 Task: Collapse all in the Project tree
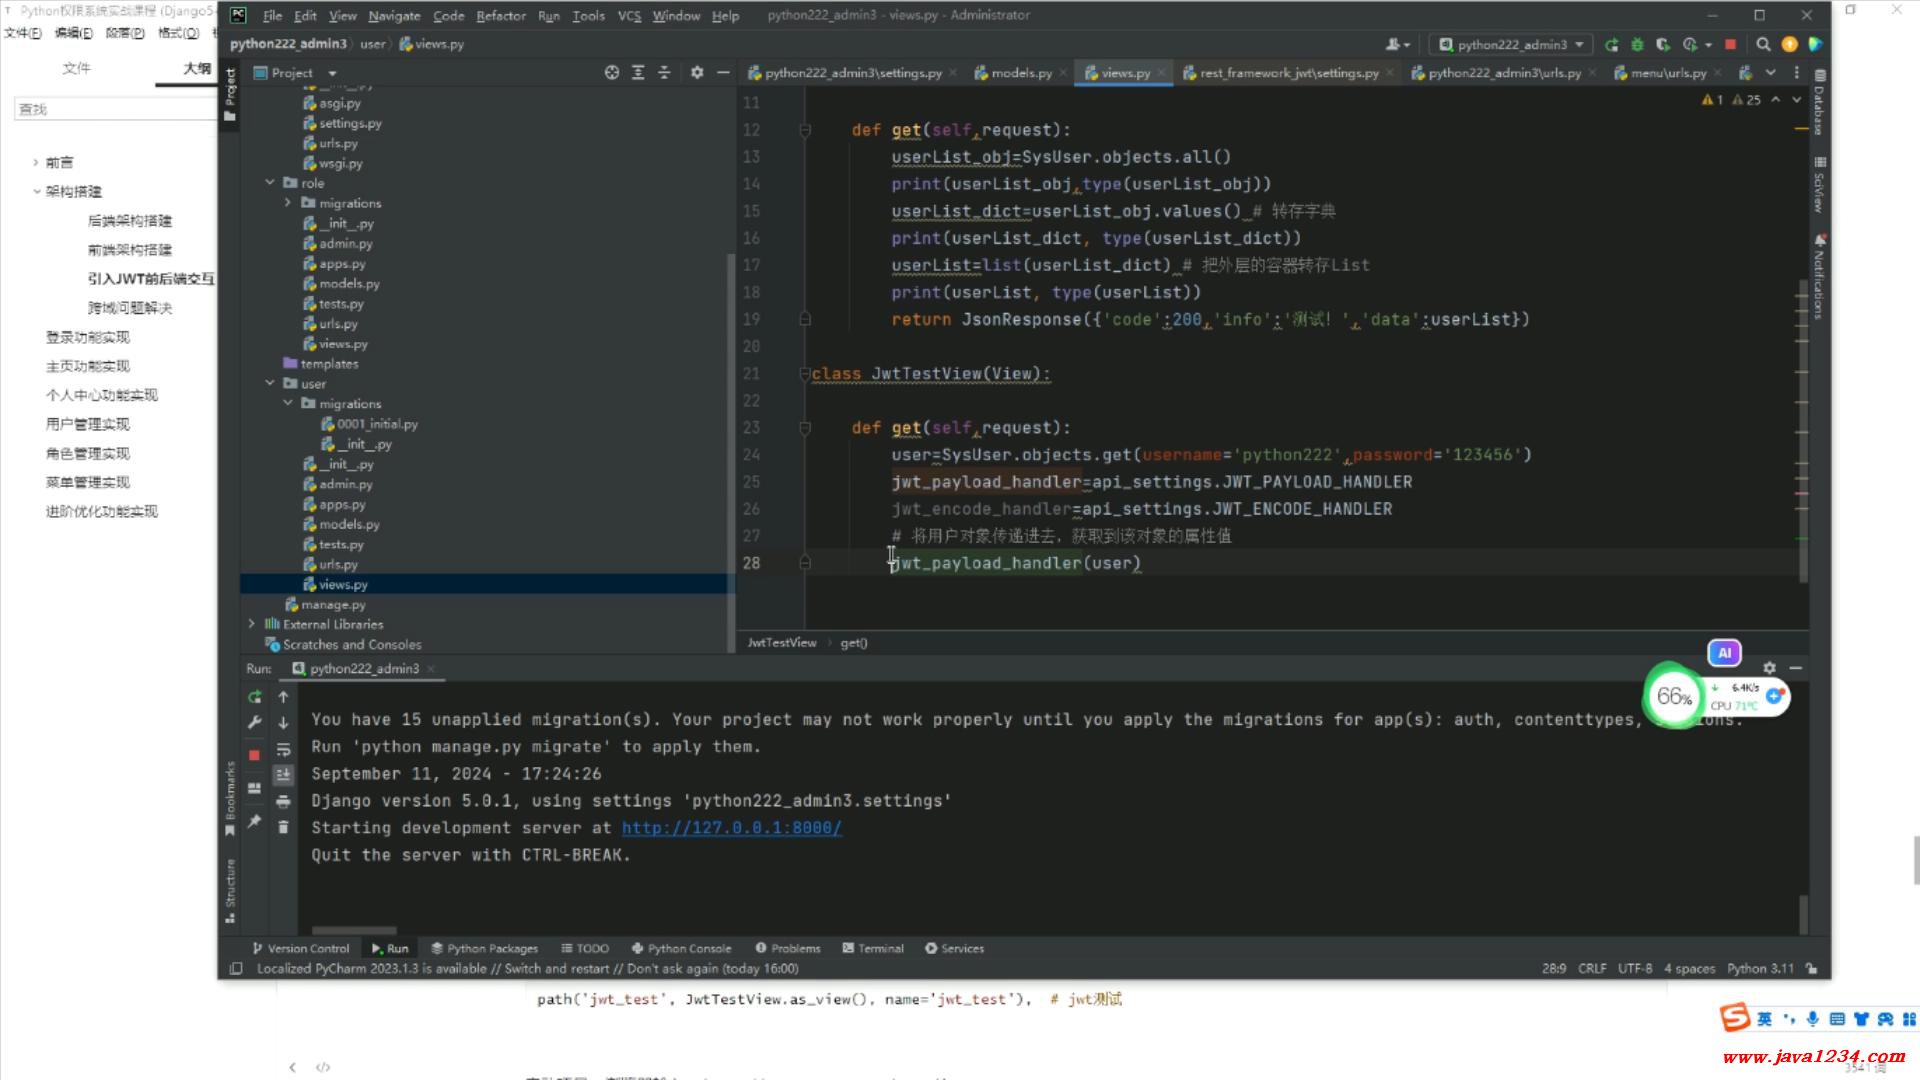click(x=664, y=72)
